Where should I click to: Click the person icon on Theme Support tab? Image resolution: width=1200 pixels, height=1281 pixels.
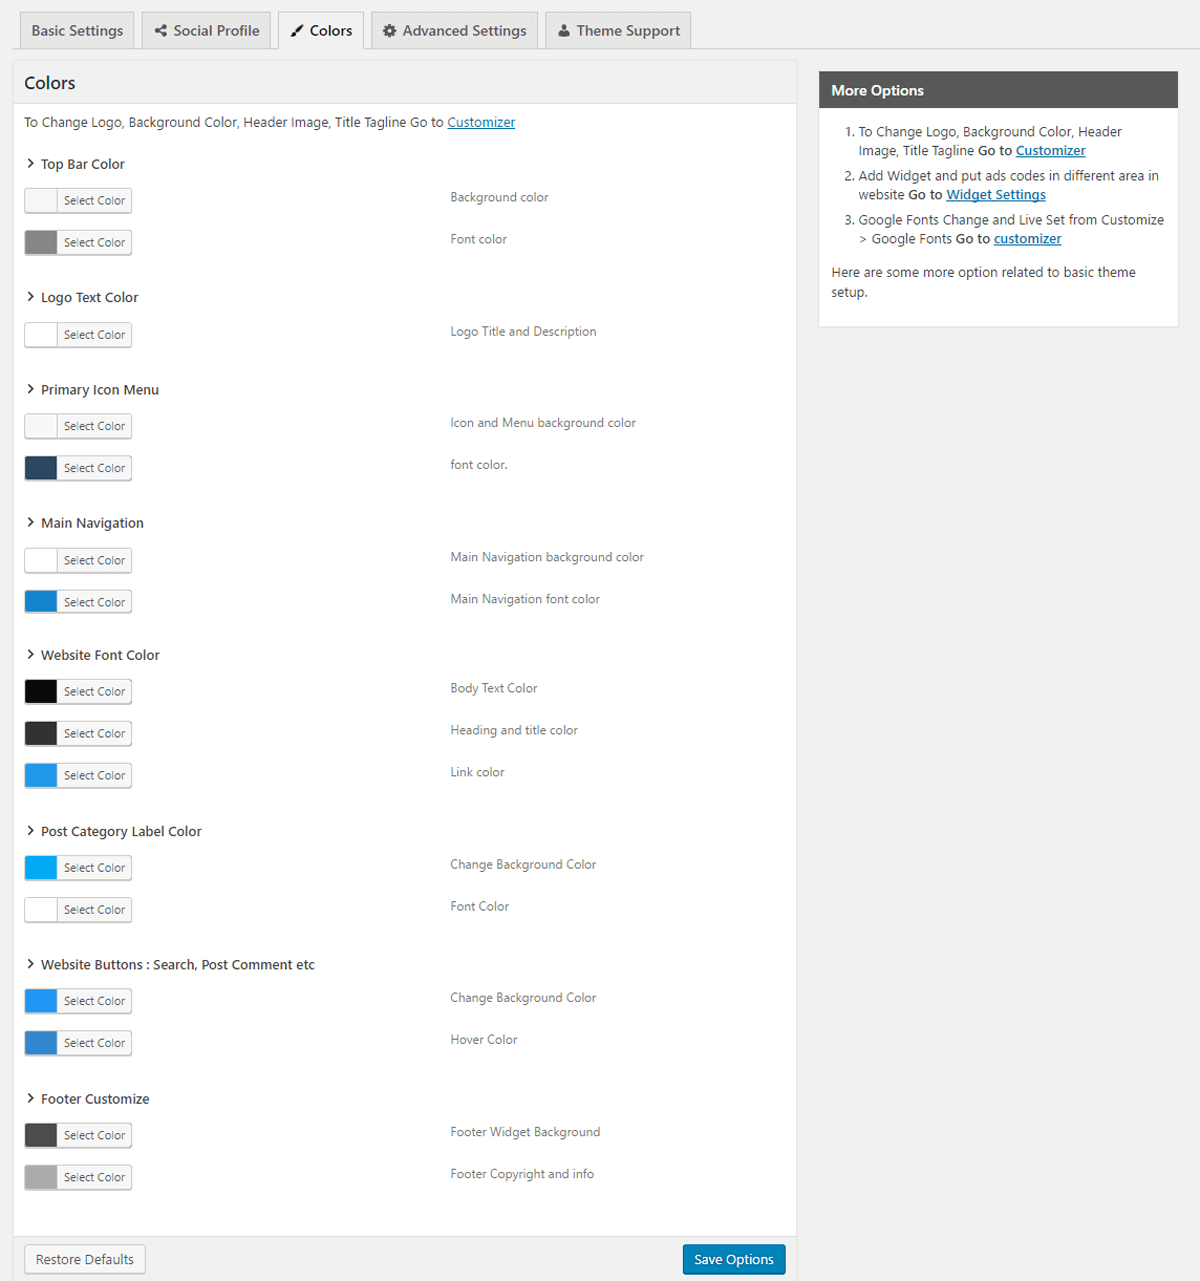point(564,30)
